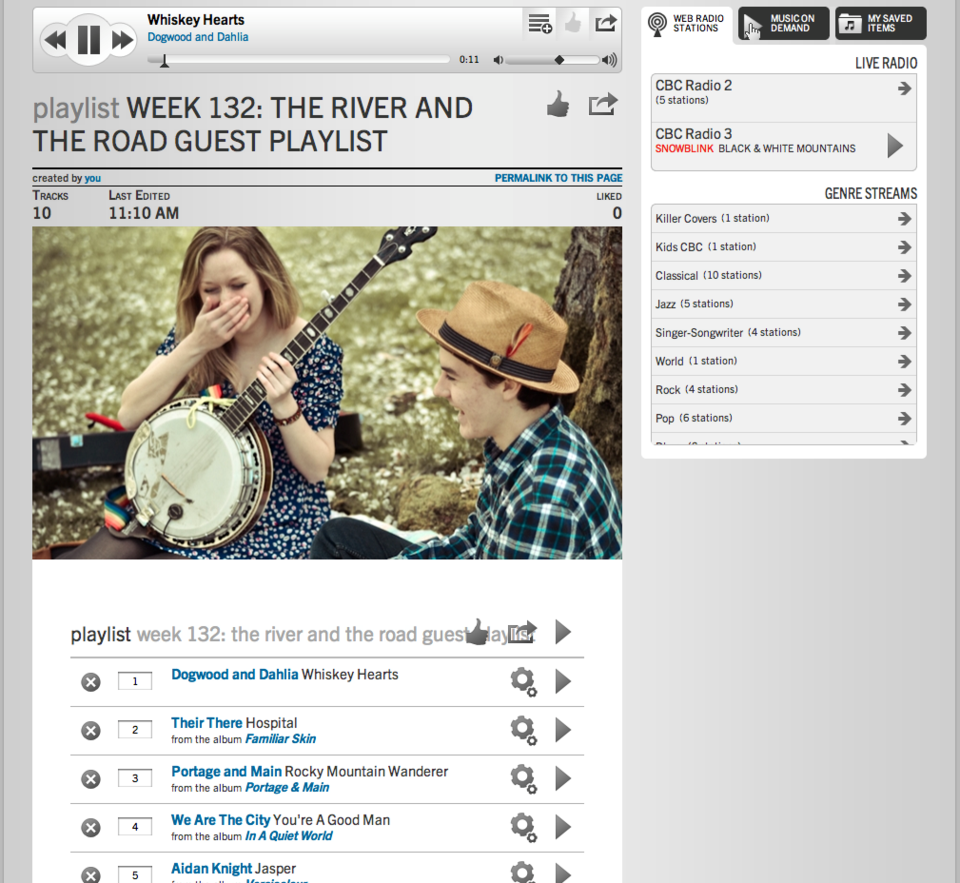Edit track order field for Whiskey Hearts
Viewport: 960px width, 883px height.
(x=135, y=681)
